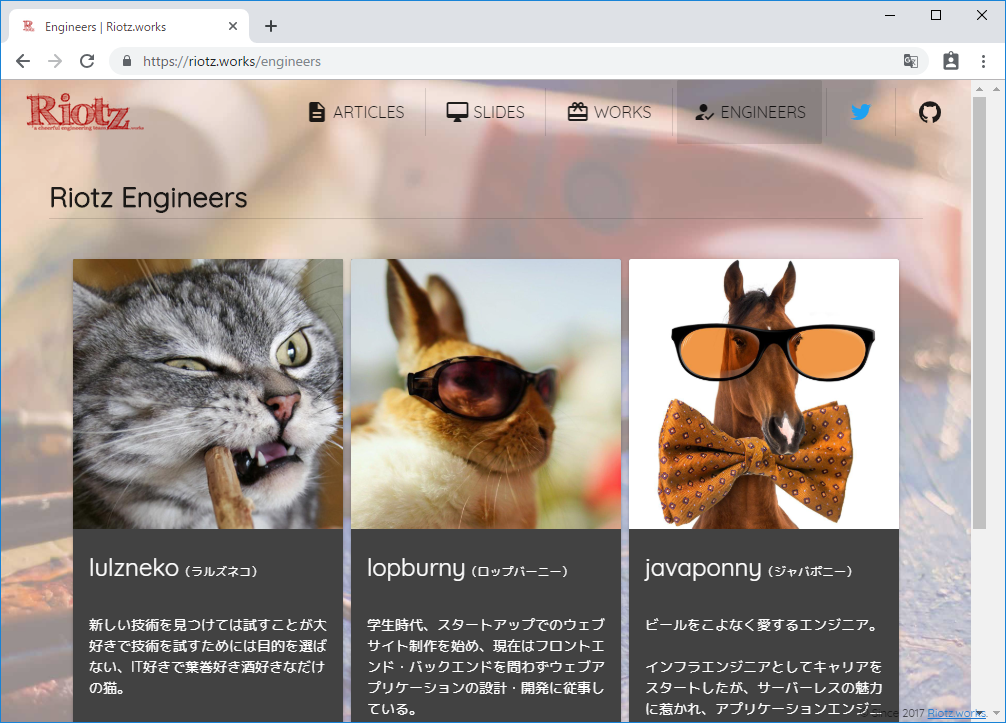Click the lulzneko cat photo
The image size is (1006, 723).
(208, 394)
